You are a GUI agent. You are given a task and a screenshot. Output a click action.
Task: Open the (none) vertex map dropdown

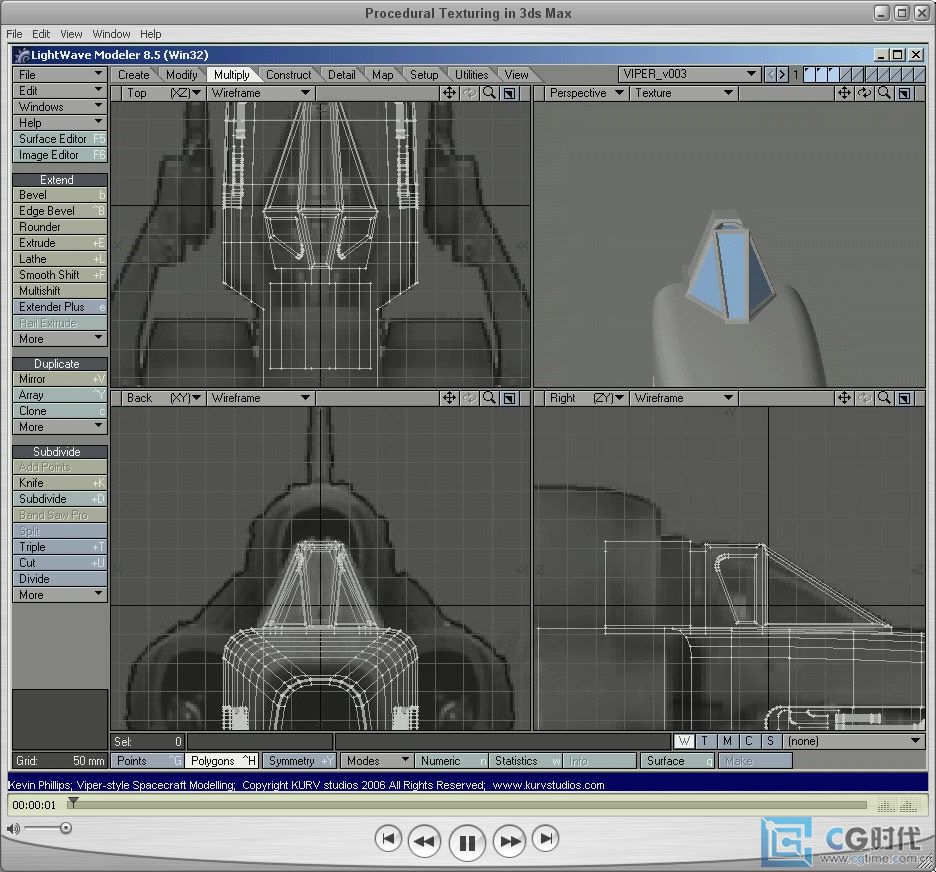point(854,741)
